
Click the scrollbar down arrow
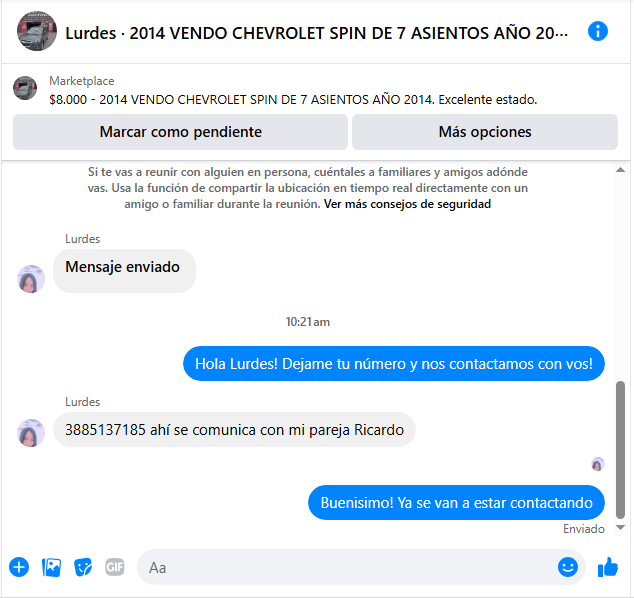tap(620, 527)
